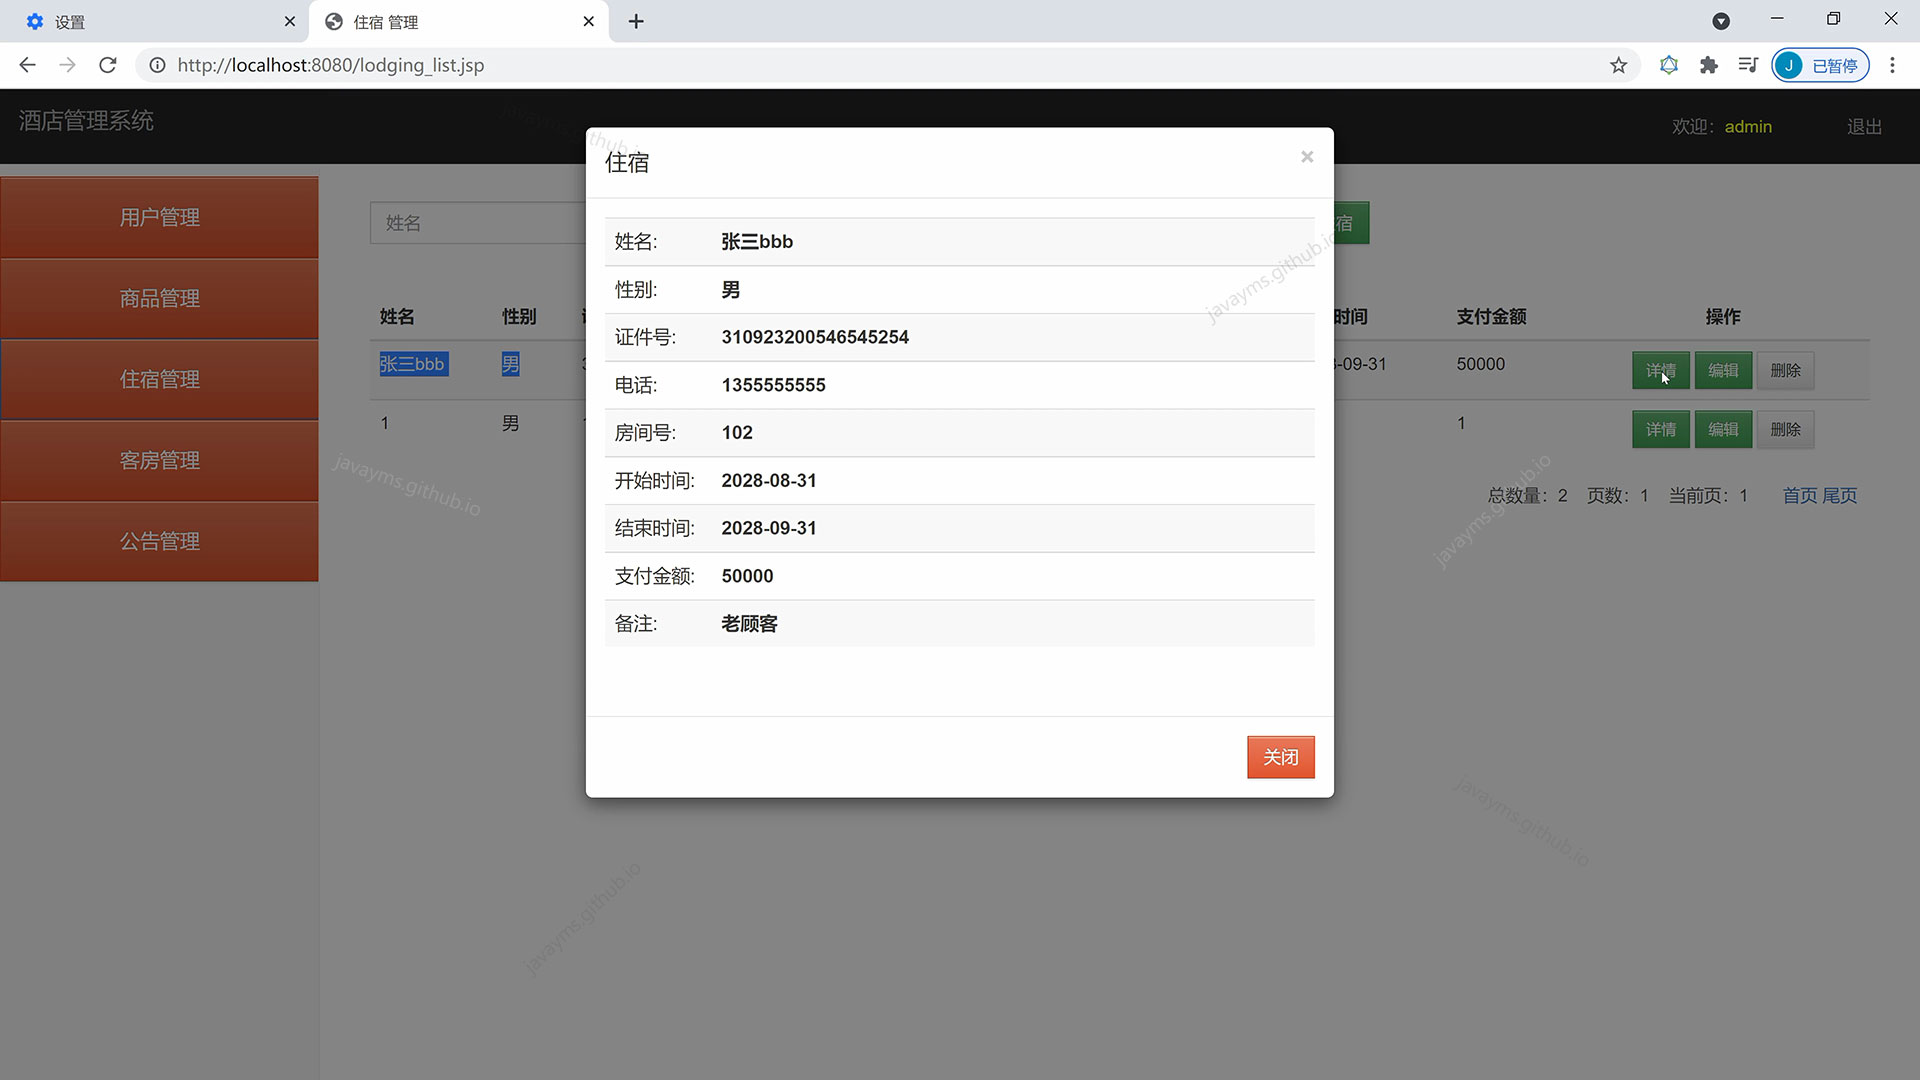Open a new browser tab with plus icon
Image resolution: width=1920 pixels, height=1080 pixels.
(x=635, y=21)
